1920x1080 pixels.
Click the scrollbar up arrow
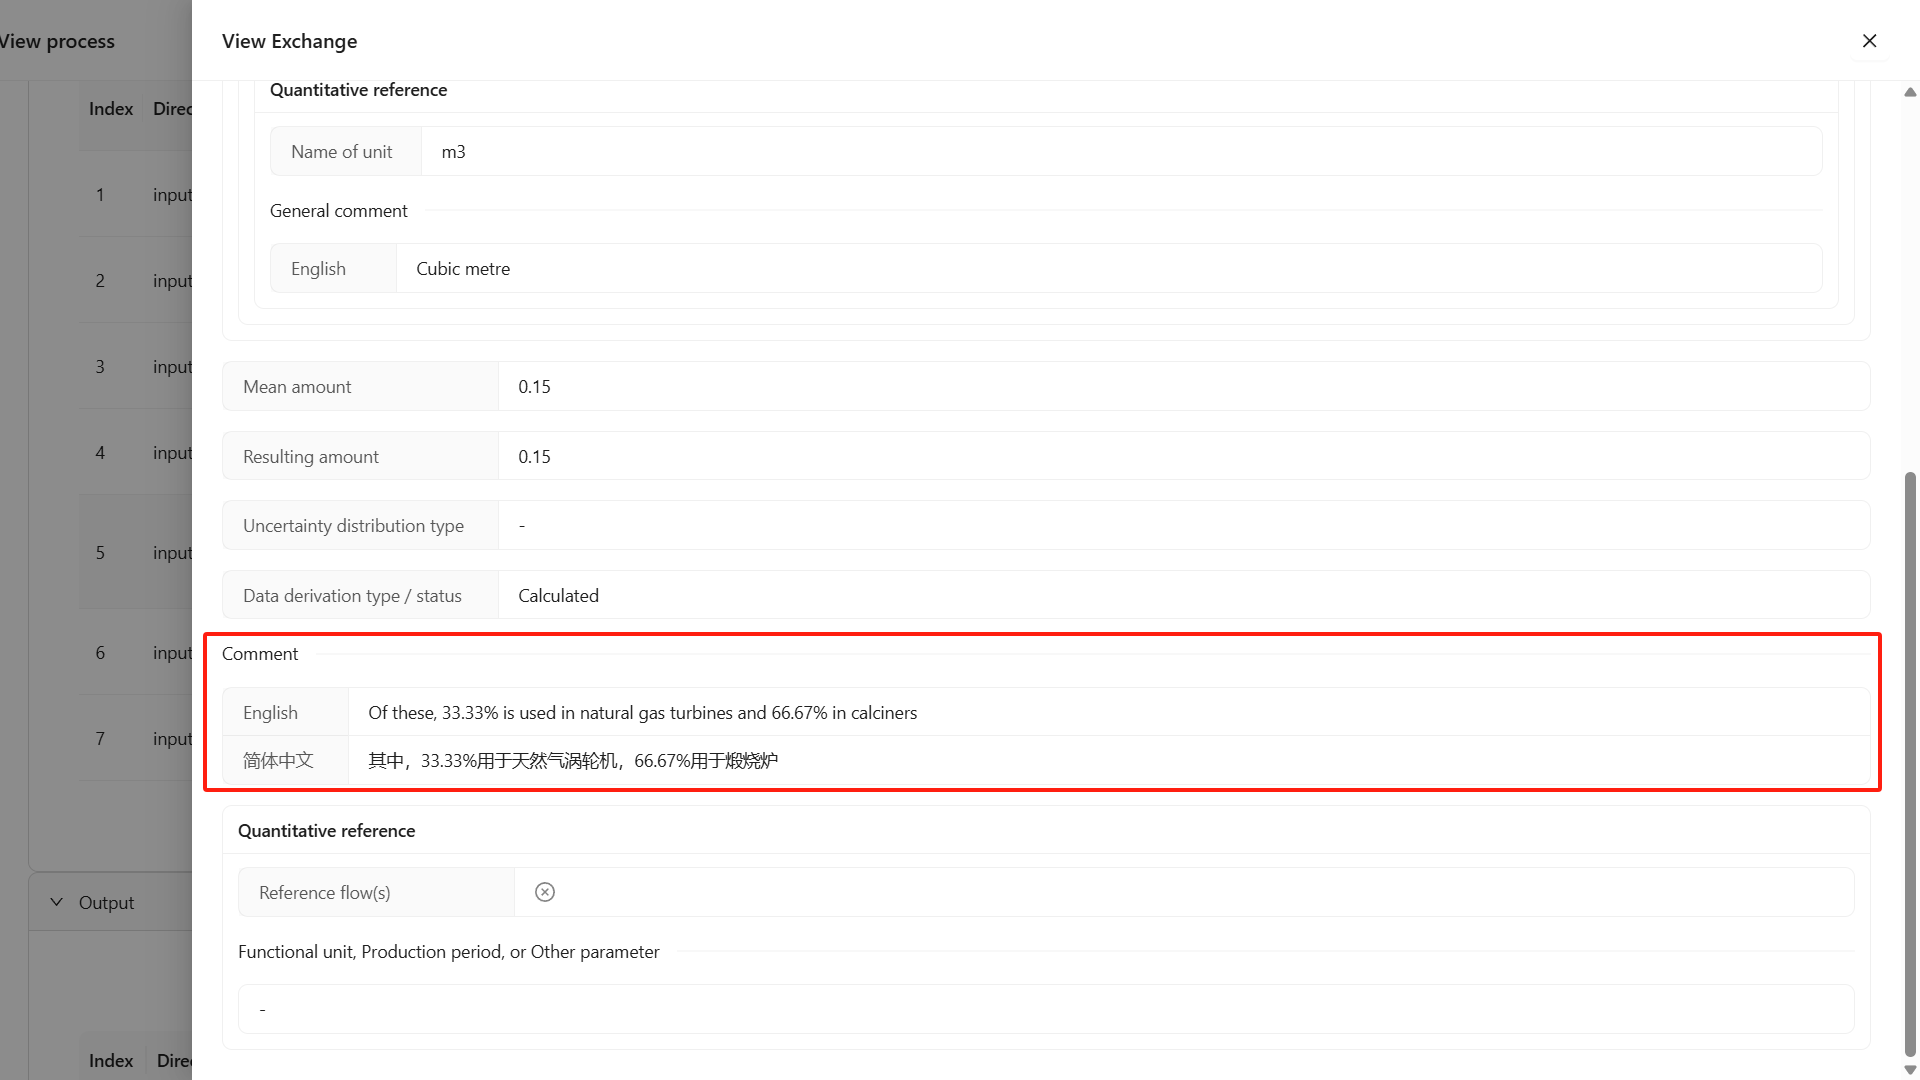click(x=1910, y=92)
